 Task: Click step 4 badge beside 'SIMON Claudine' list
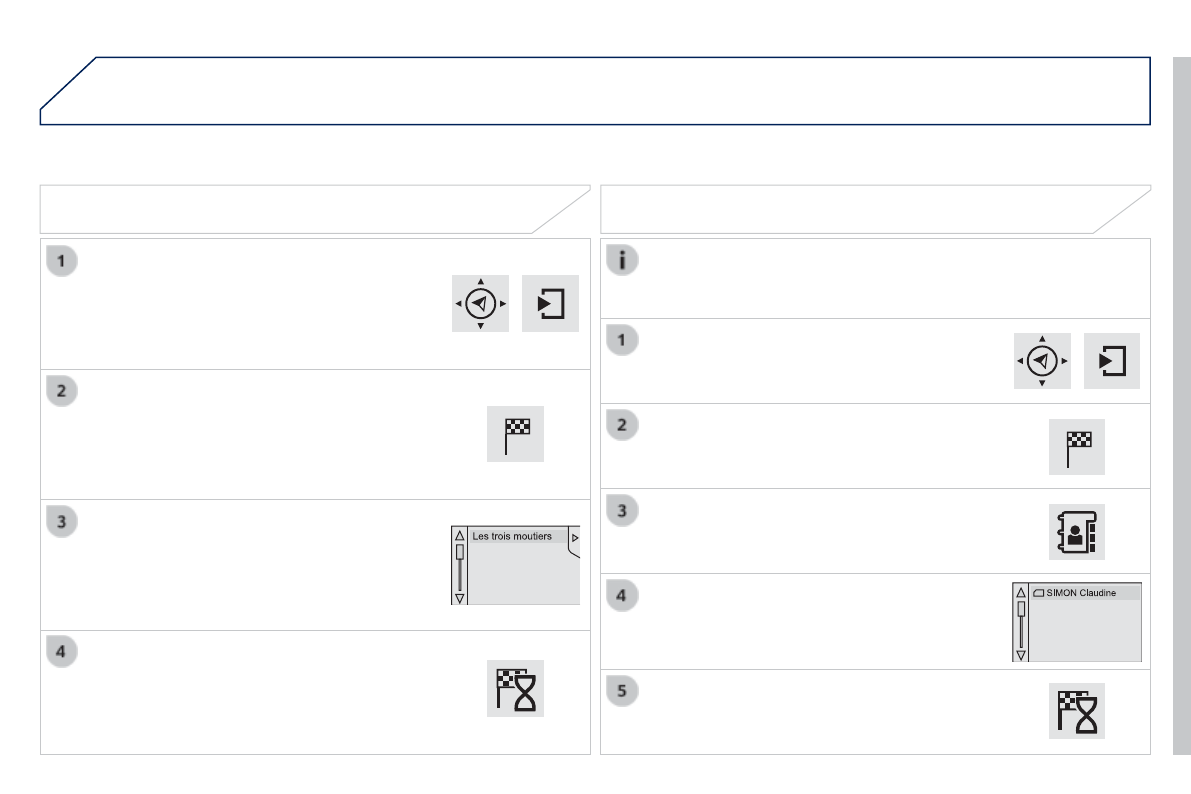623,596
